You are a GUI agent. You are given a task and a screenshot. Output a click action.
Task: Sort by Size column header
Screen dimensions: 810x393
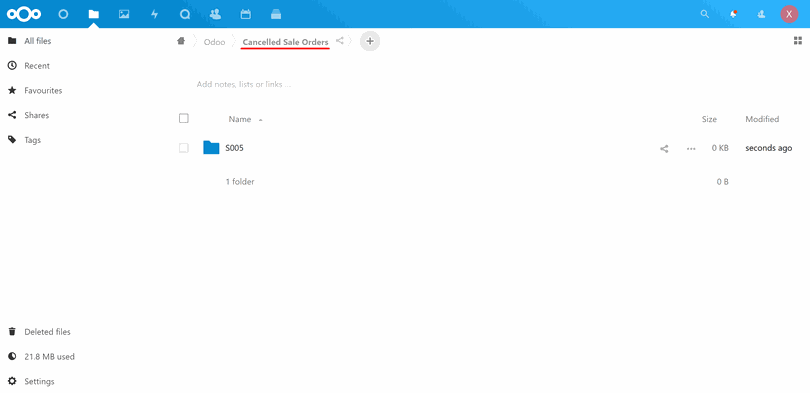point(709,119)
